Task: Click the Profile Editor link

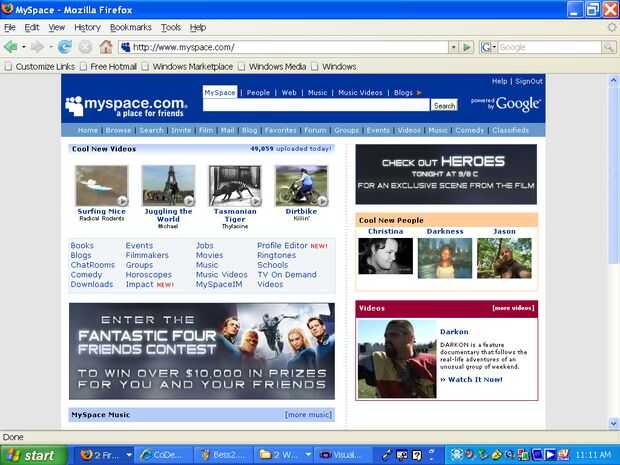Action: (x=282, y=246)
